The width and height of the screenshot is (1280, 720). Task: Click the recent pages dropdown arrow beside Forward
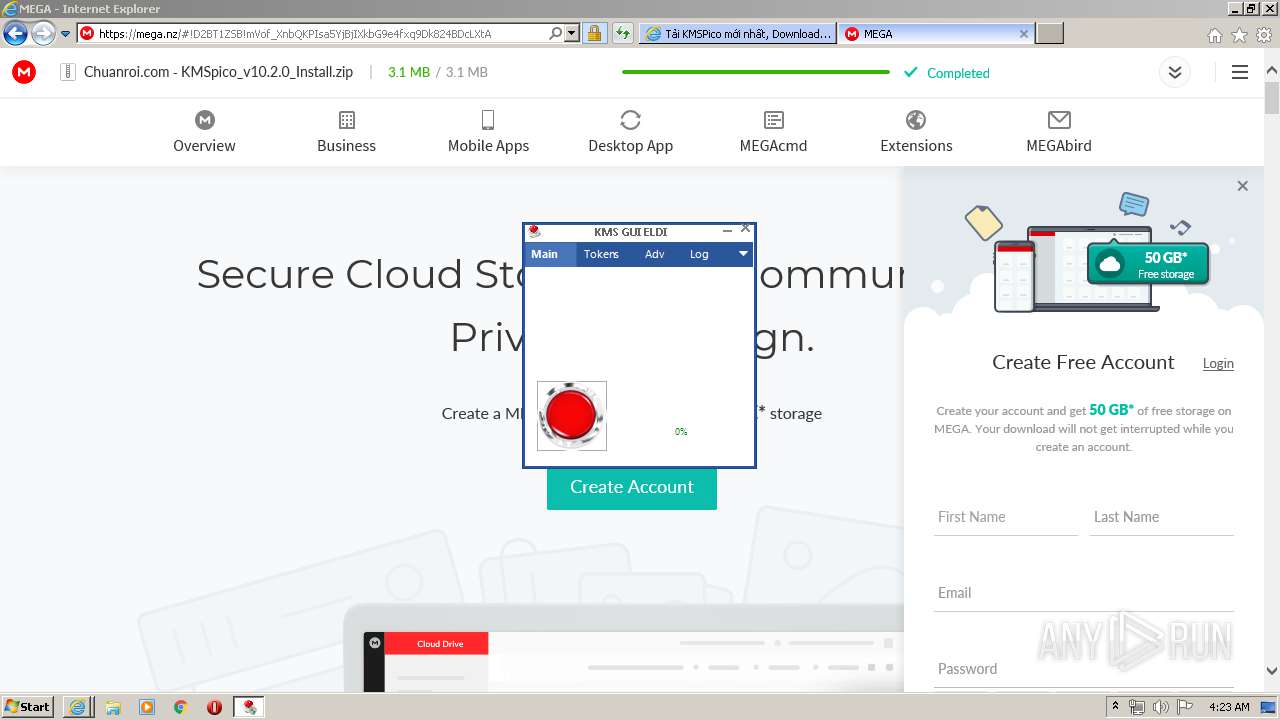point(66,33)
